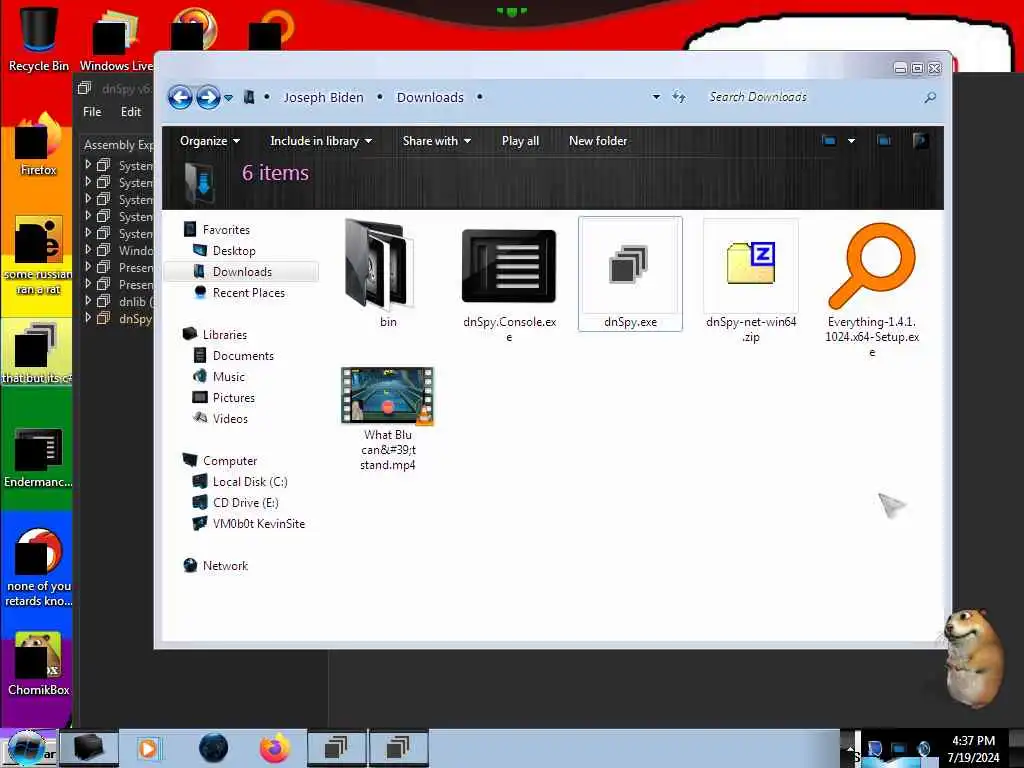
Task: Create a New folder
Action: [598, 141]
